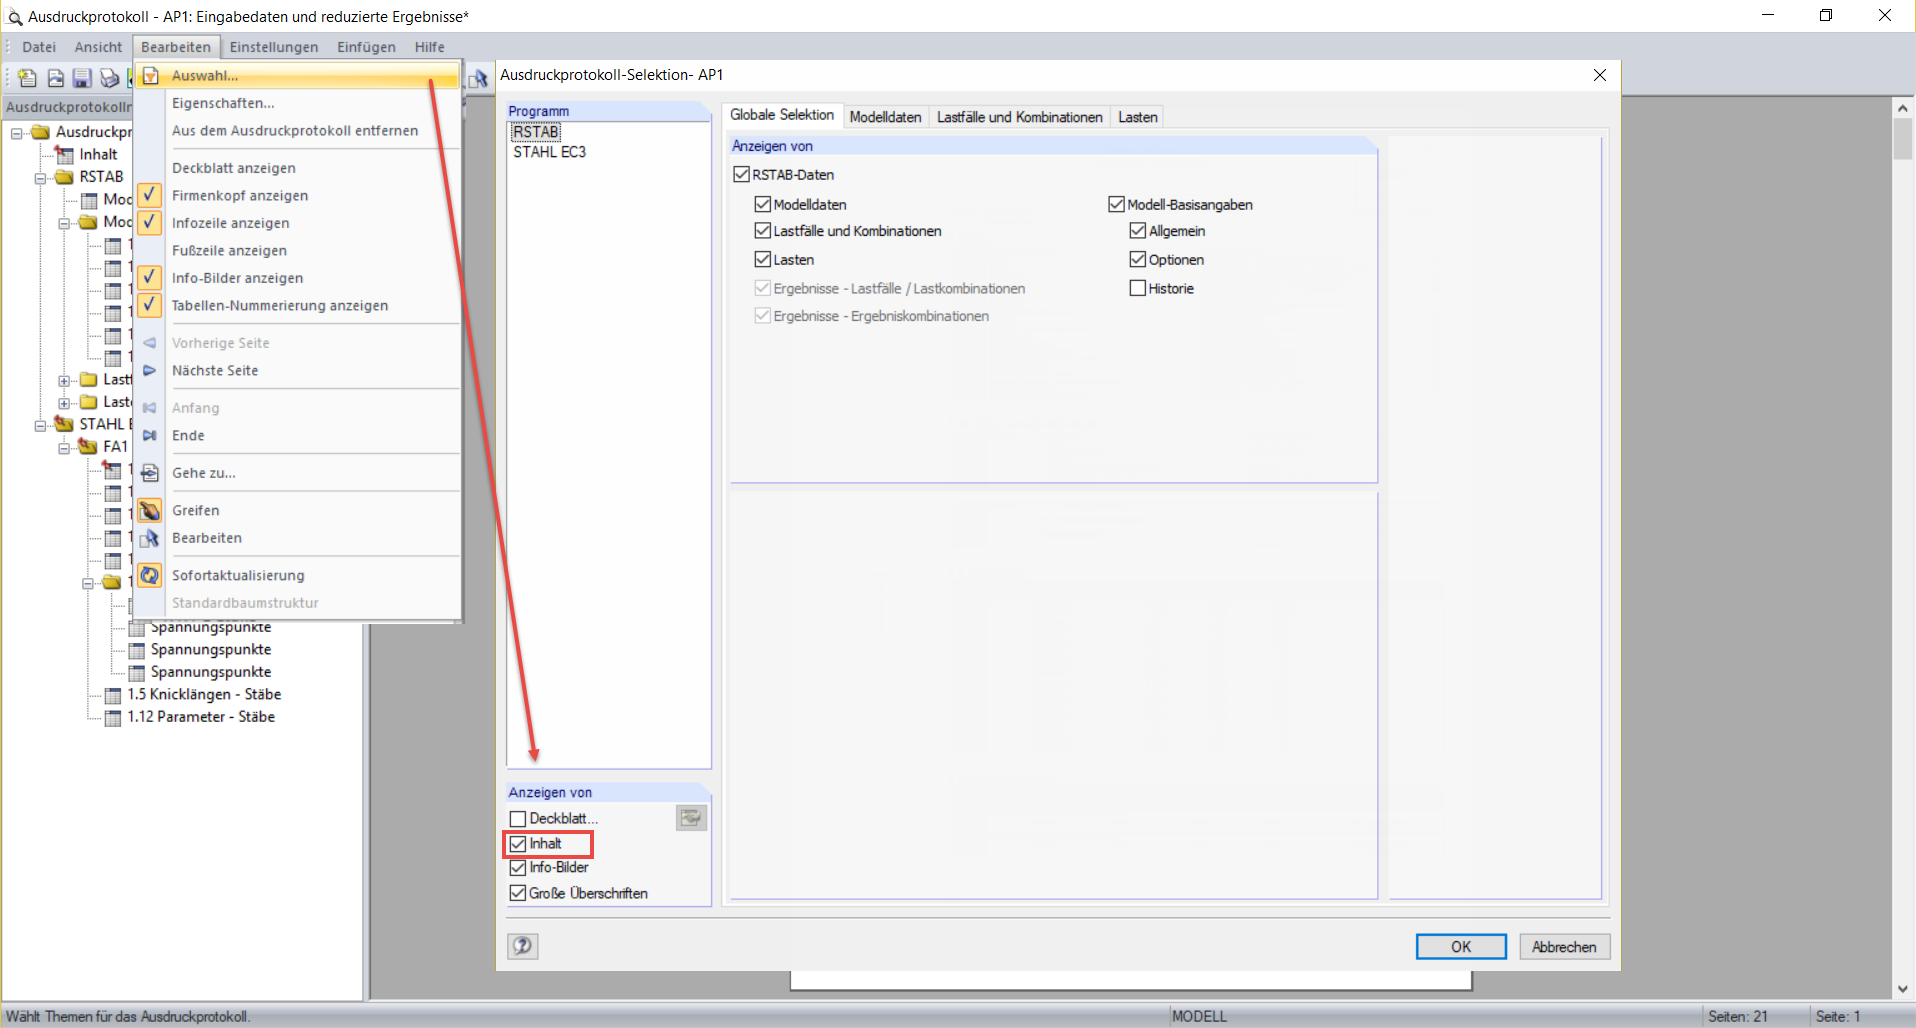Toggle Info-Bilder anzeigen checkmark
This screenshot has height=1028, width=1916.
[x=150, y=277]
